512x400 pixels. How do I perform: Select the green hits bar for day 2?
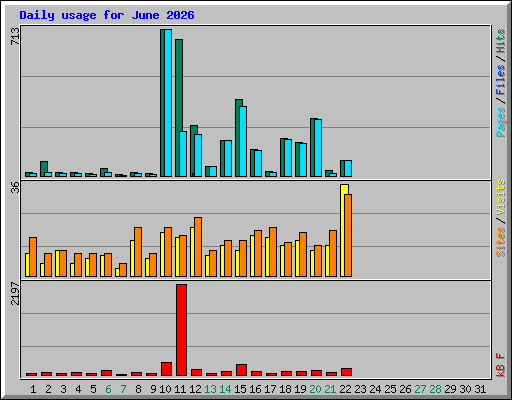tap(44, 169)
